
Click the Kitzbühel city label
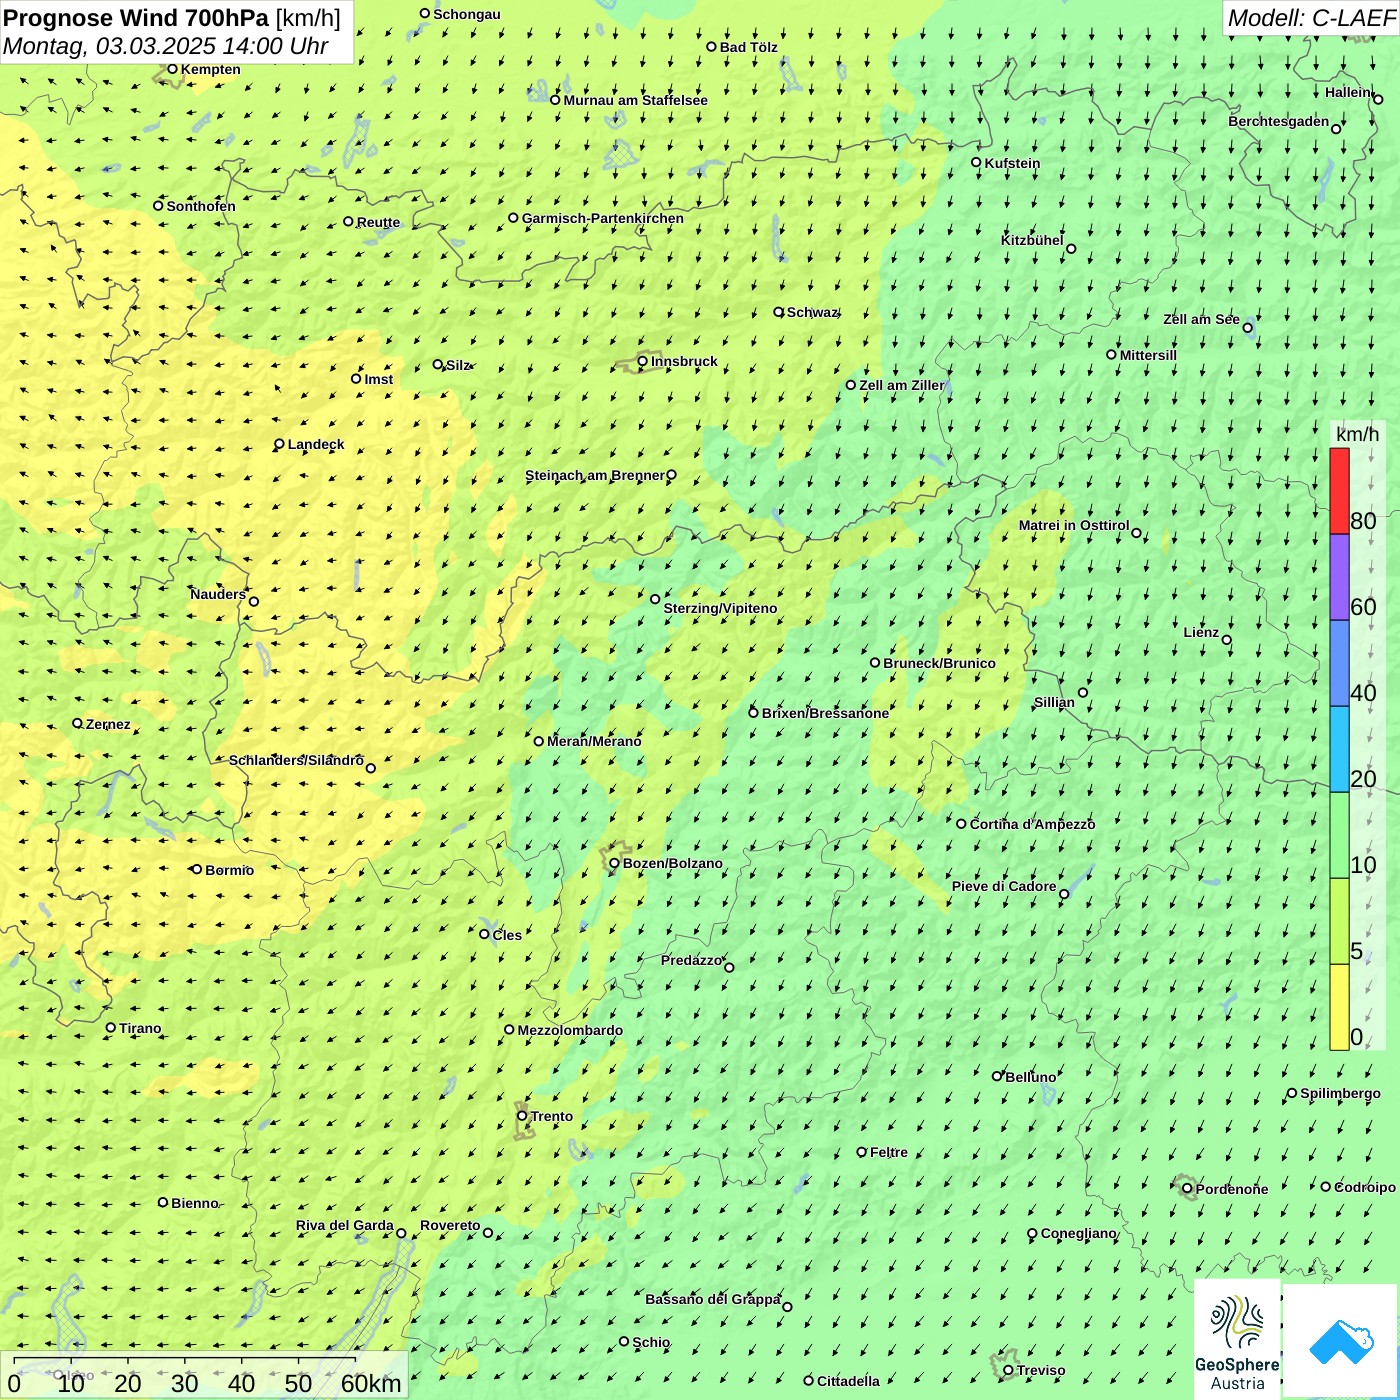[x=1032, y=240]
